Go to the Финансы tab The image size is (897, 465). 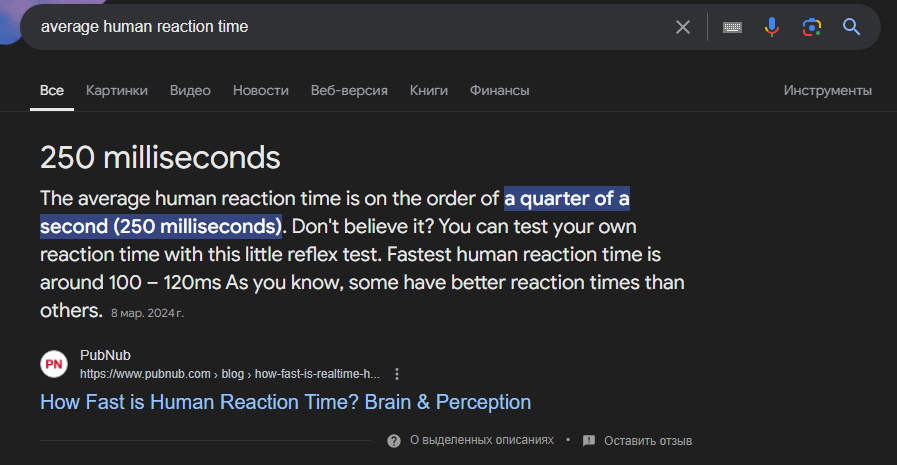(499, 90)
